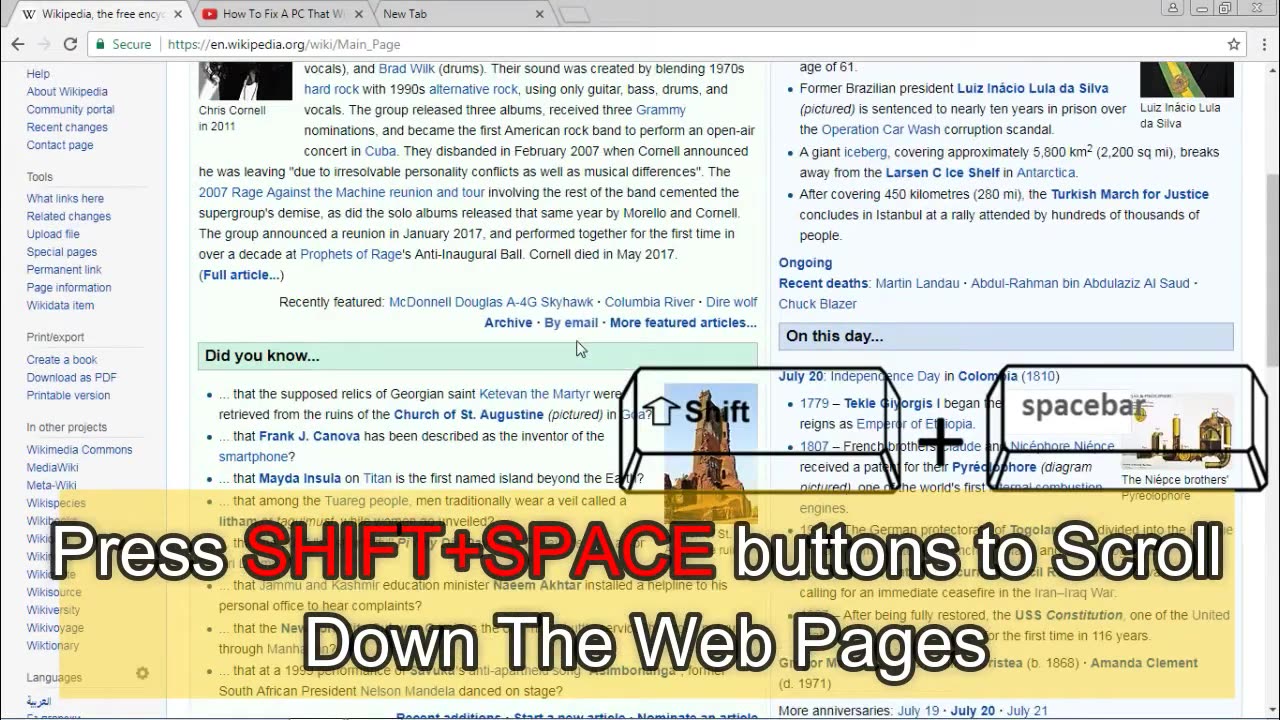Open the Frank J. Canova link
The width and height of the screenshot is (1280, 720).
(309, 436)
